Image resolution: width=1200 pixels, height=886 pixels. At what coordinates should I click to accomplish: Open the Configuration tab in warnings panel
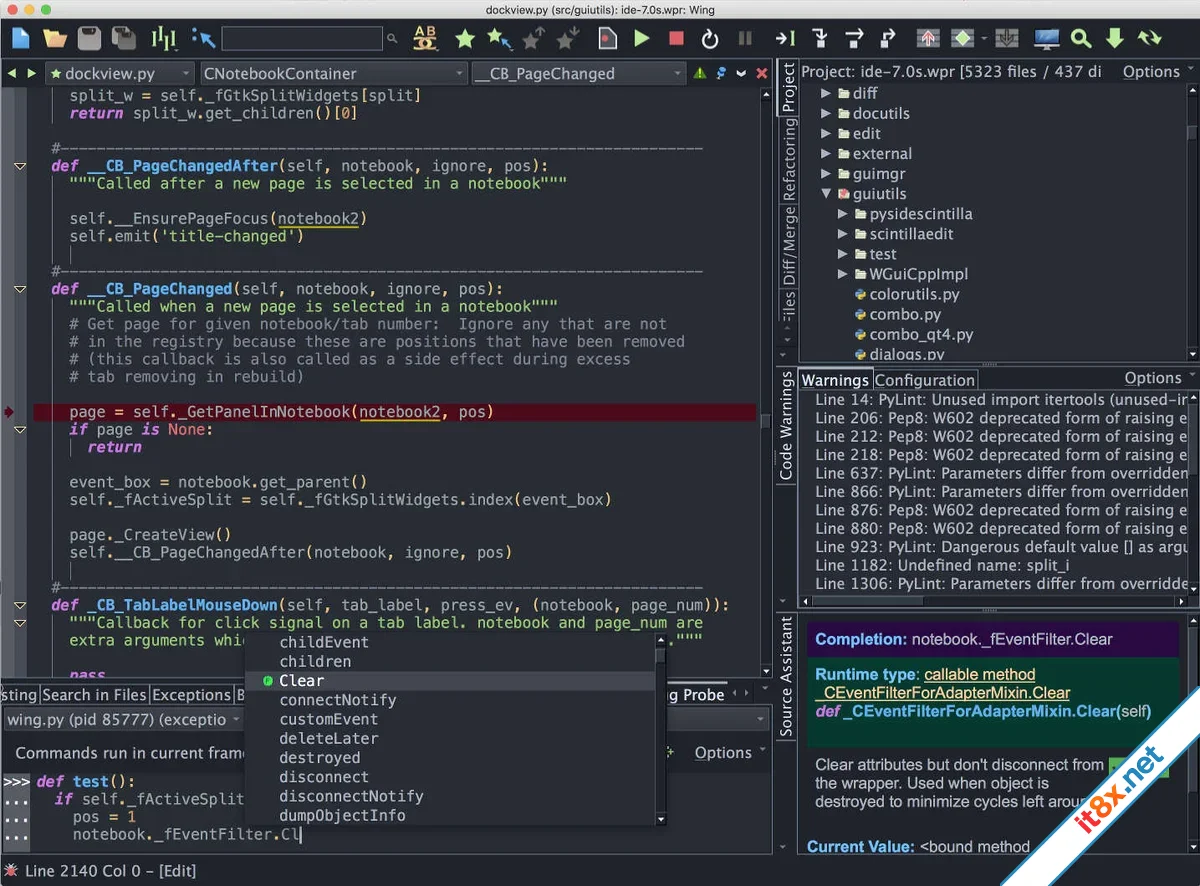point(925,380)
